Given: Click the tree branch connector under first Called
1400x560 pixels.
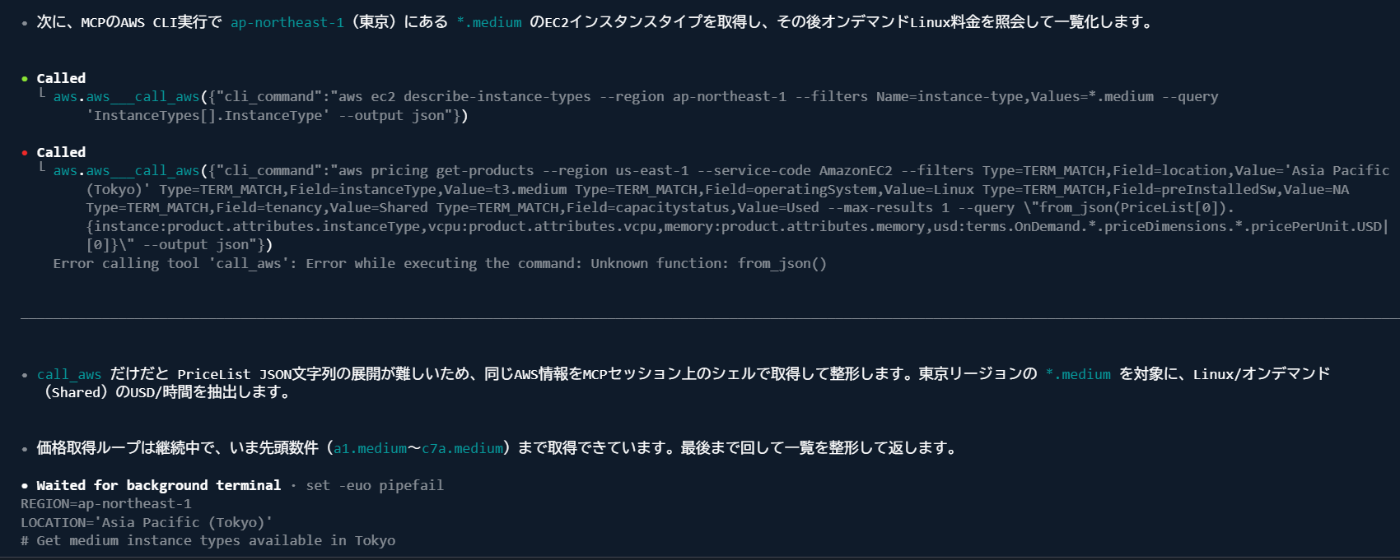Looking at the screenshot, I should [x=42, y=97].
